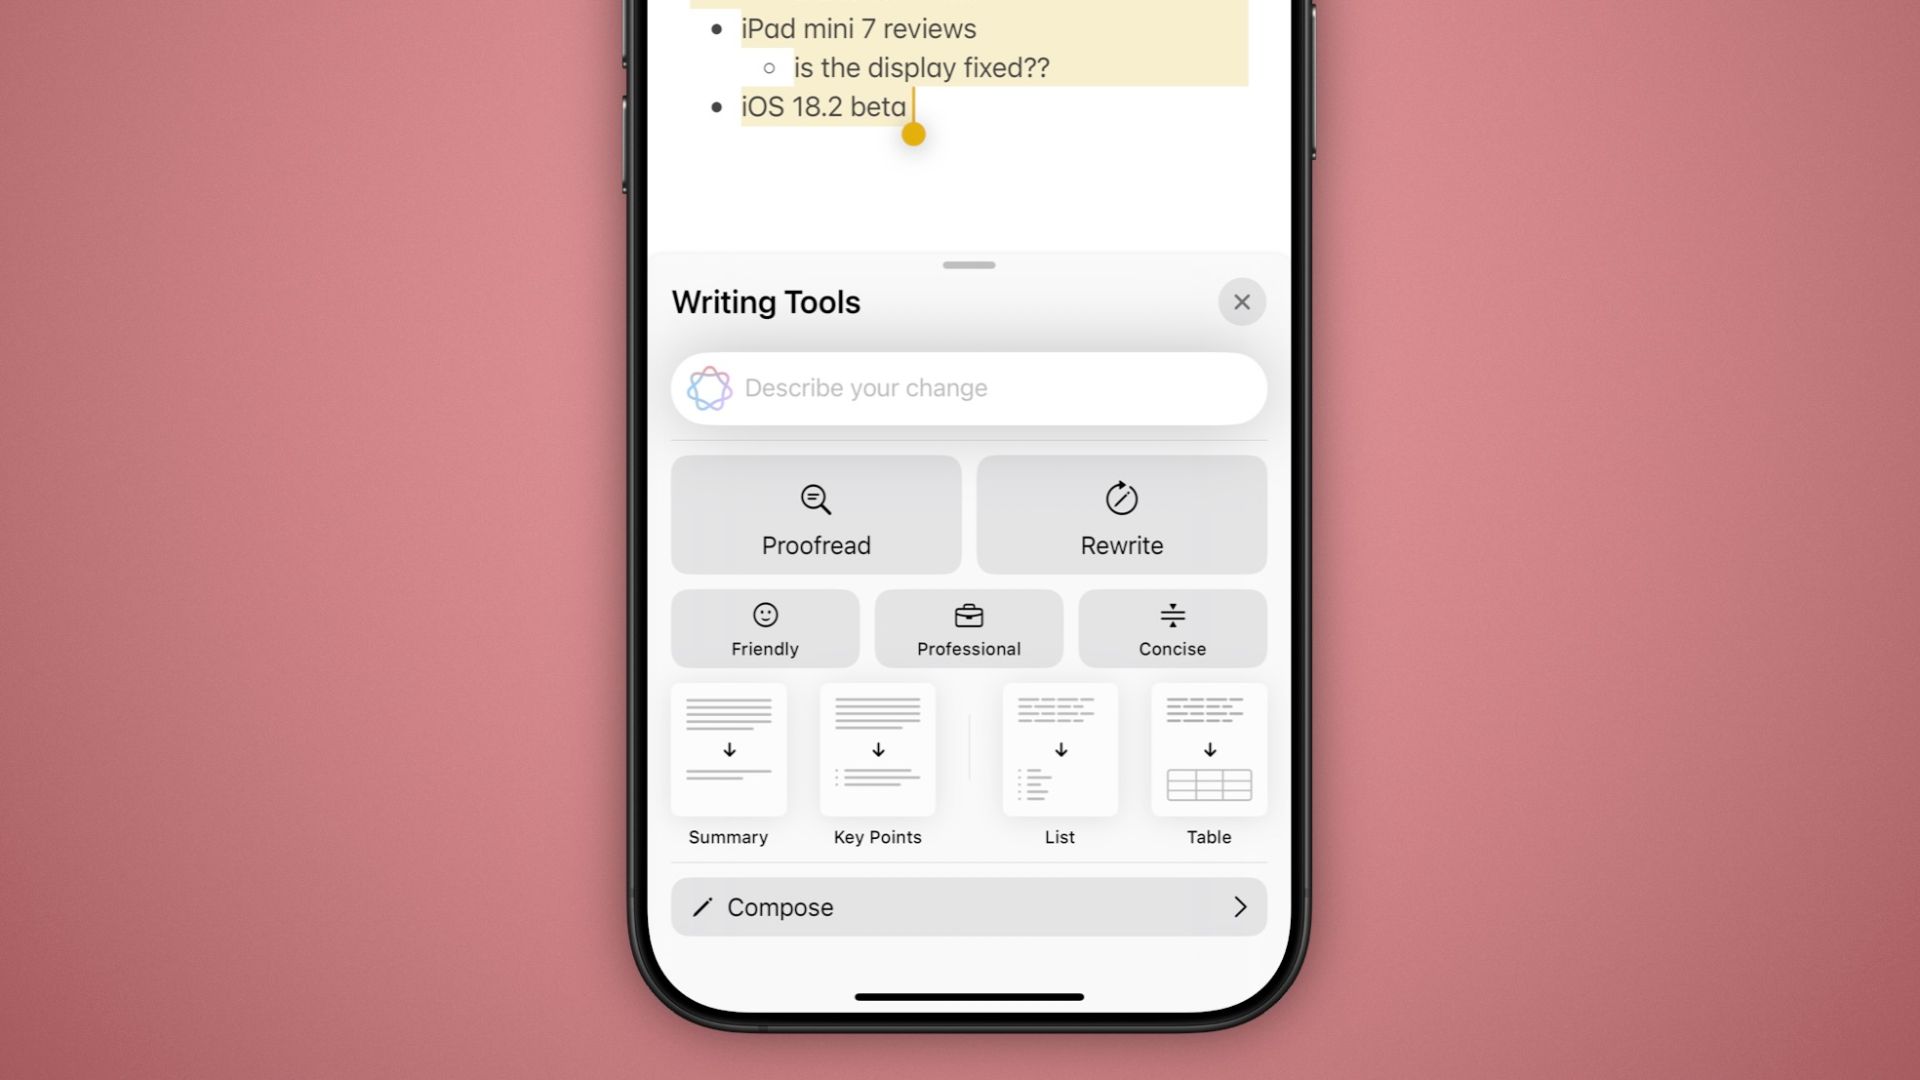Tap the iOS 18.2 beta bullet item

(x=823, y=105)
